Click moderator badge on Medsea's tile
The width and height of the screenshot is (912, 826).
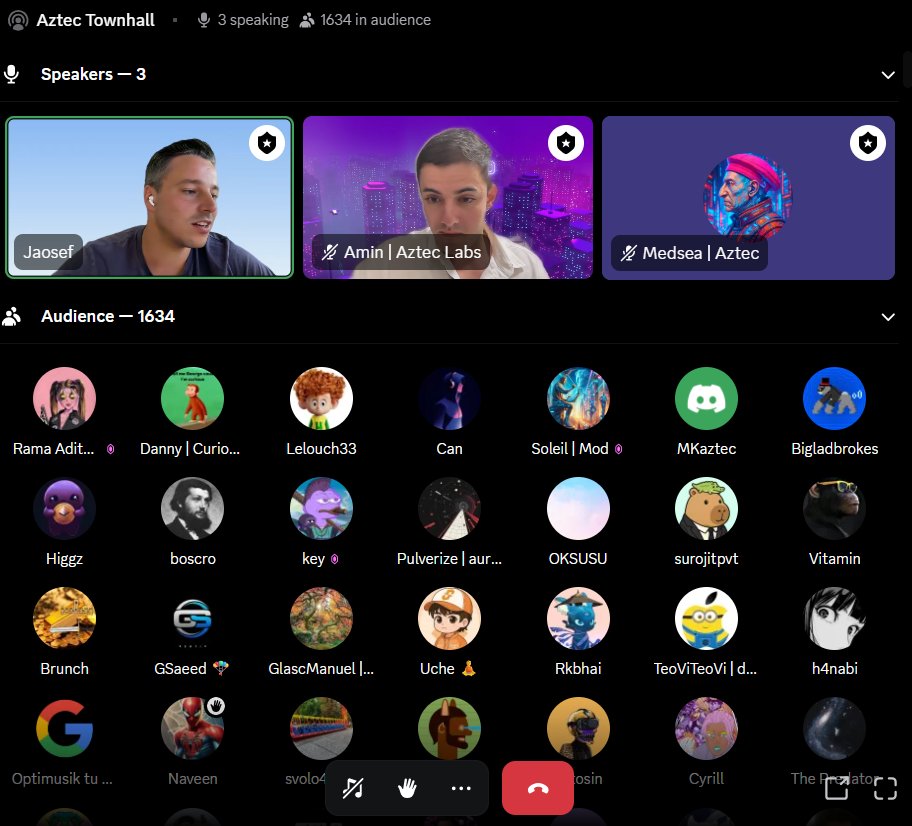pyautogui.click(x=868, y=143)
